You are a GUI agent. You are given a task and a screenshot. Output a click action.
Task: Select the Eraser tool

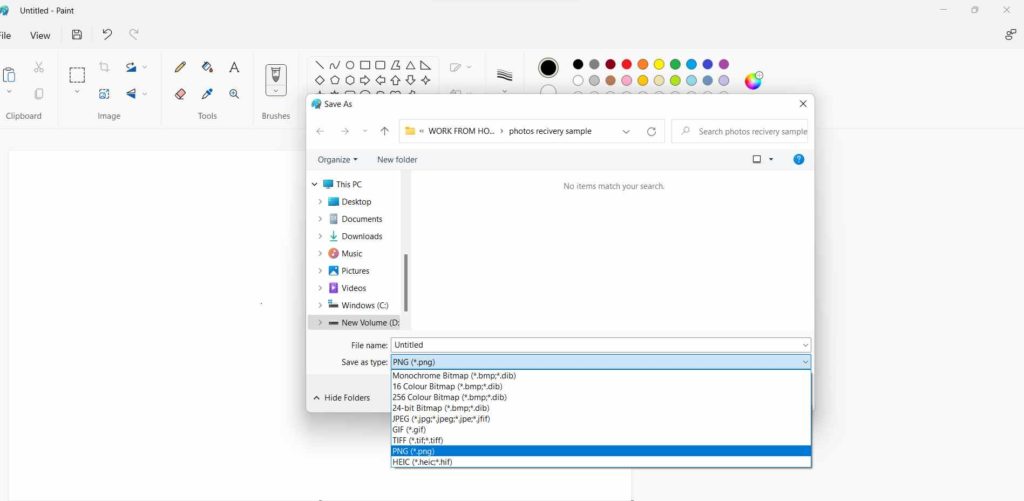(x=180, y=94)
